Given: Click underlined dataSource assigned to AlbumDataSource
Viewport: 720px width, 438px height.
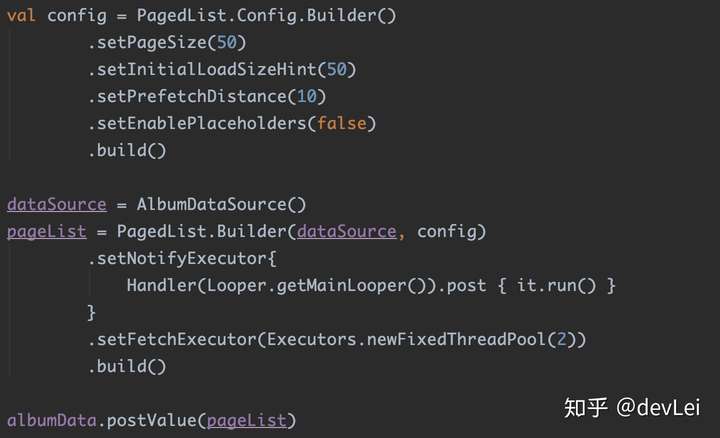Looking at the screenshot, I should point(56,205).
